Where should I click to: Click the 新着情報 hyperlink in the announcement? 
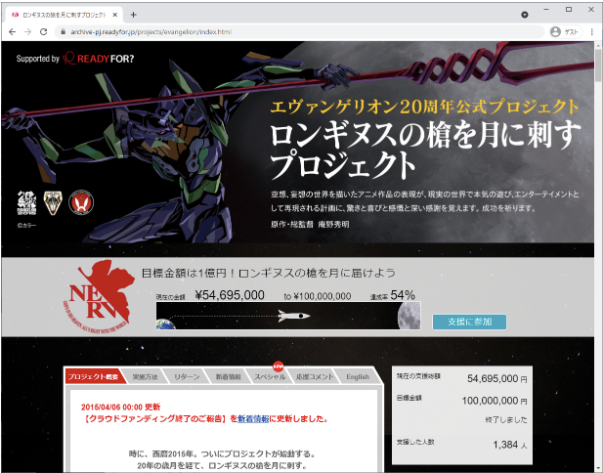coord(253,419)
